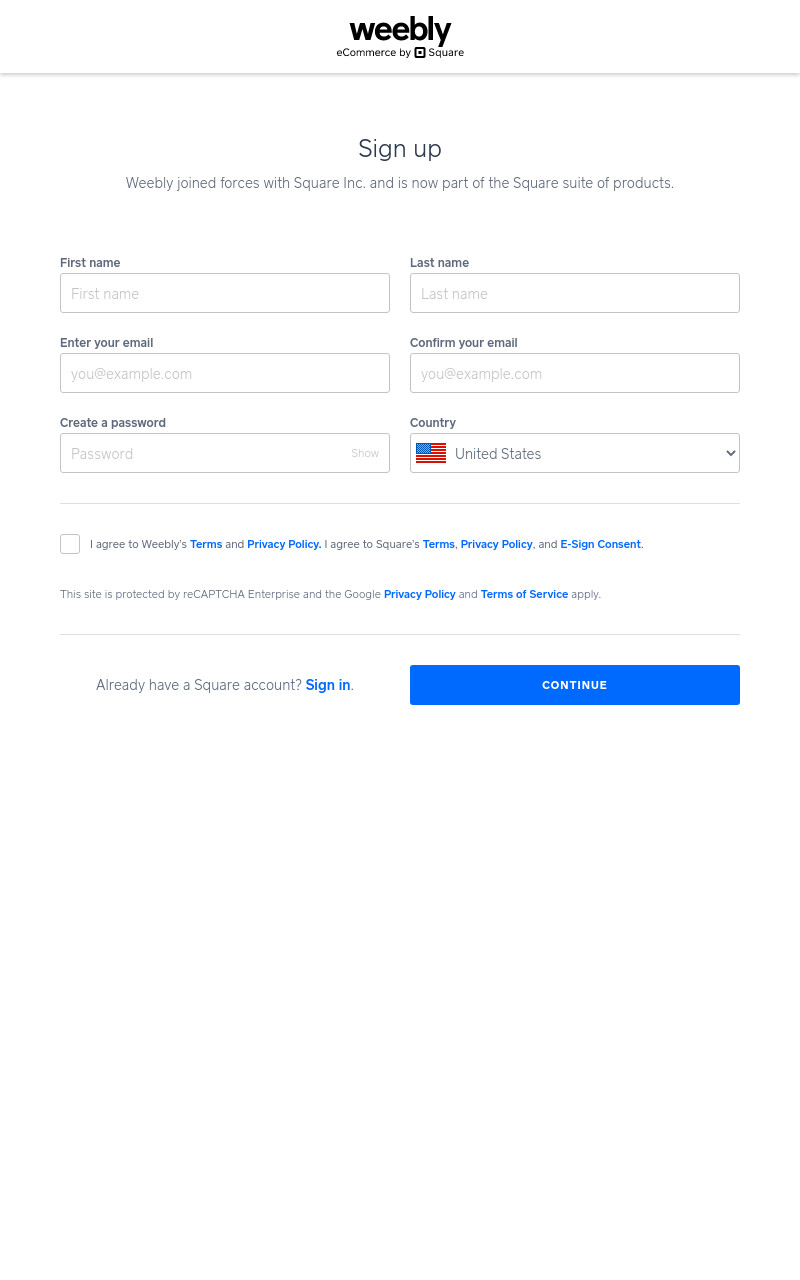
Task: Check the agree to terms checkbox
Action: click(70, 544)
